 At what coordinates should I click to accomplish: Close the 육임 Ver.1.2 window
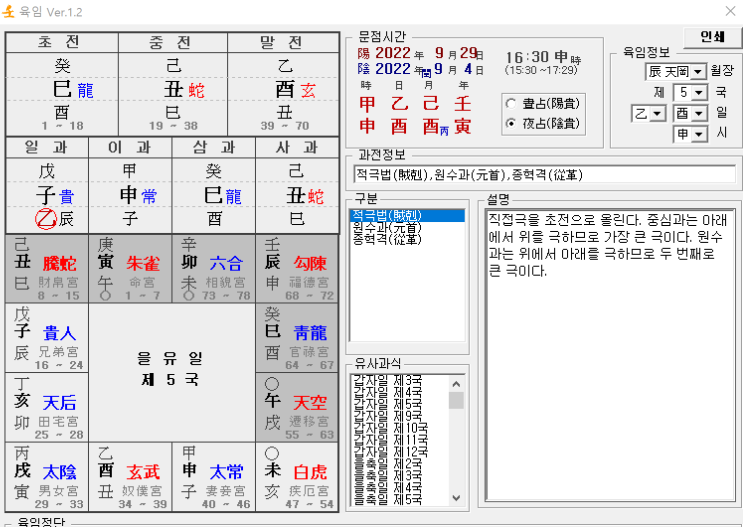[730, 11]
